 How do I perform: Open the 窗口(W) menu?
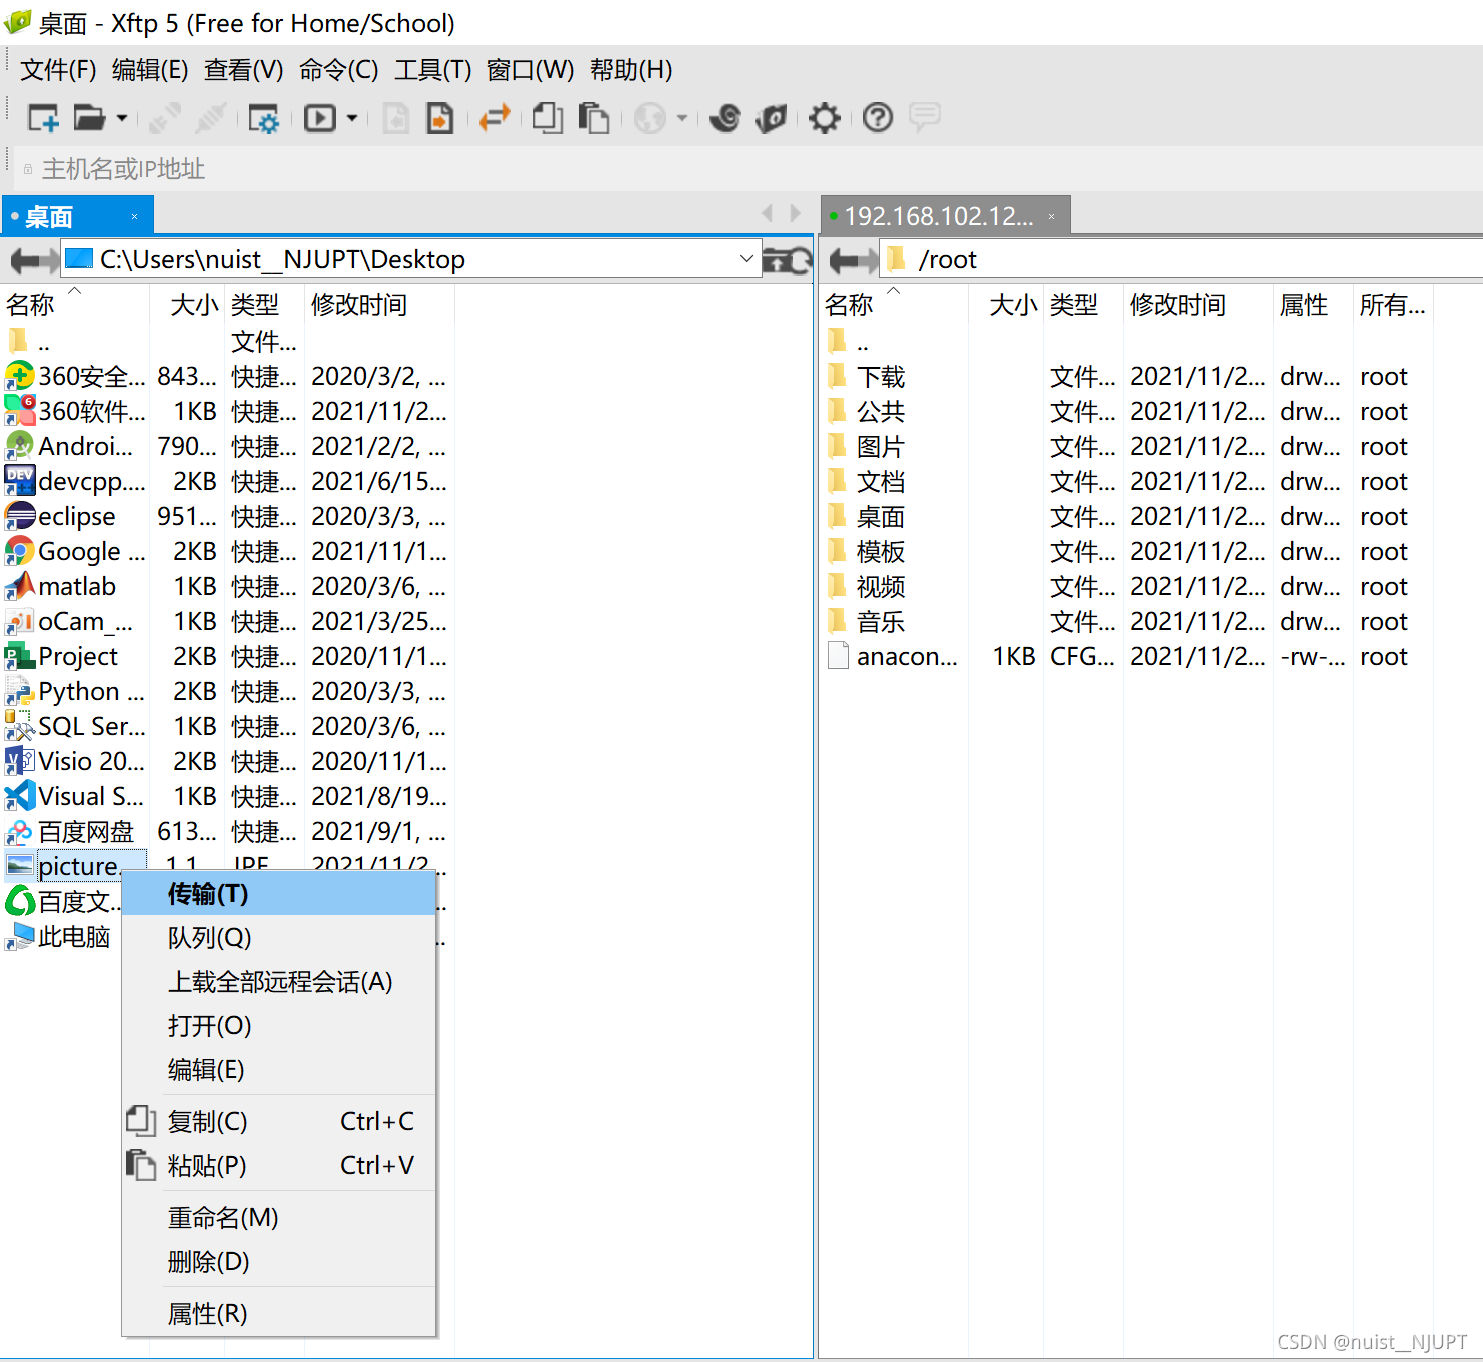point(530,70)
